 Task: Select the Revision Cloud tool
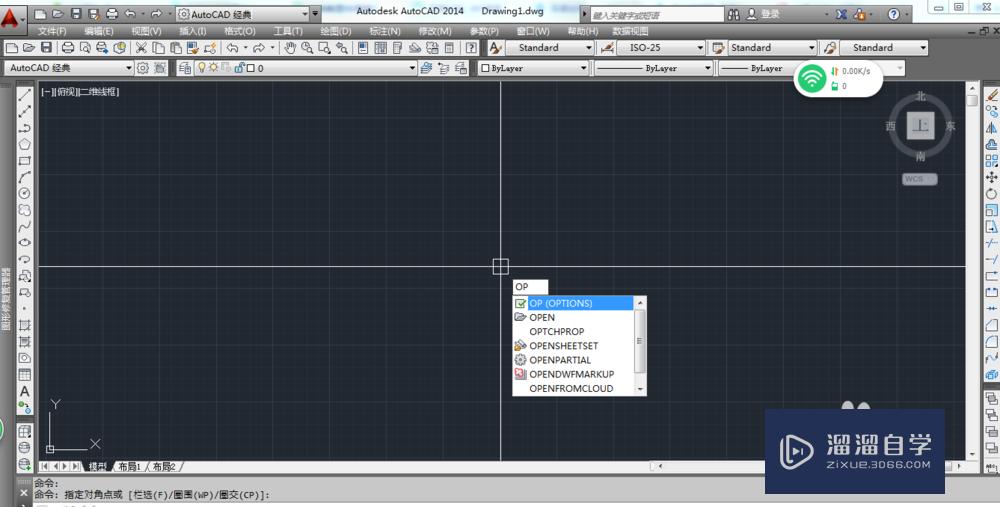(x=24, y=210)
